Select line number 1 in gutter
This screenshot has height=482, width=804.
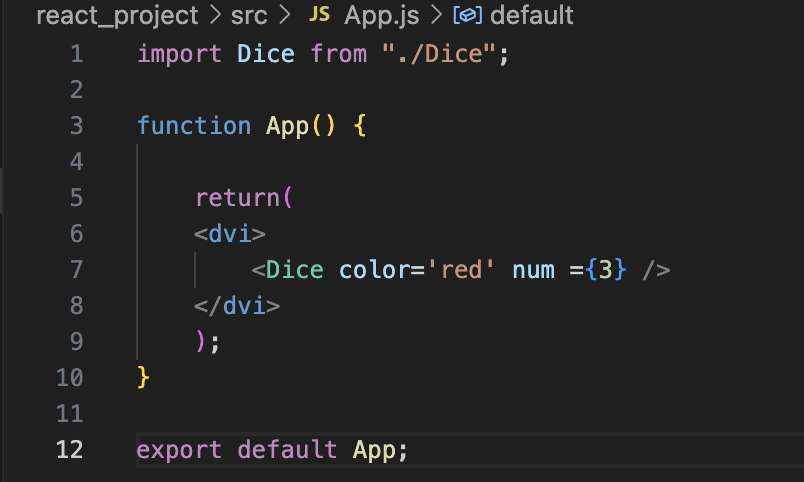[77, 54]
